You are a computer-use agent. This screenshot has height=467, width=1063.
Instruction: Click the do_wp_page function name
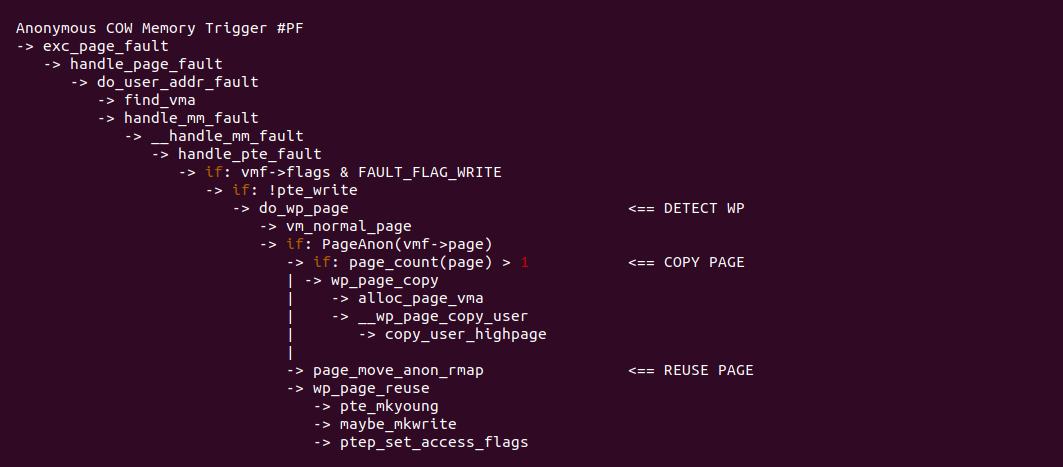pos(303,208)
